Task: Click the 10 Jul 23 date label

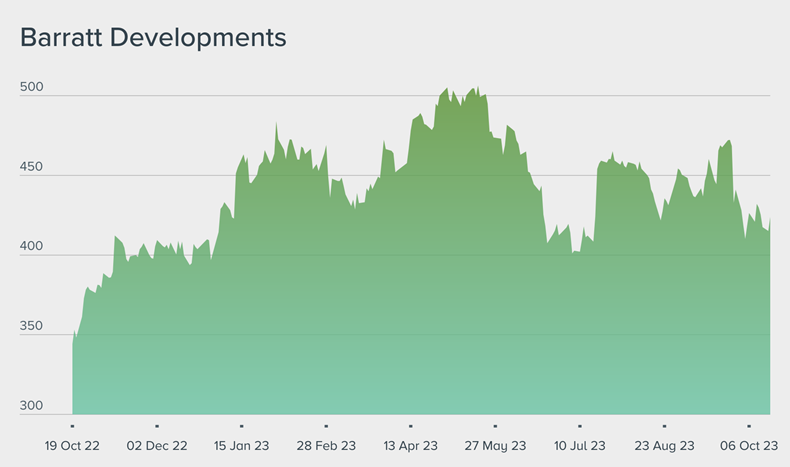Action: [x=580, y=445]
